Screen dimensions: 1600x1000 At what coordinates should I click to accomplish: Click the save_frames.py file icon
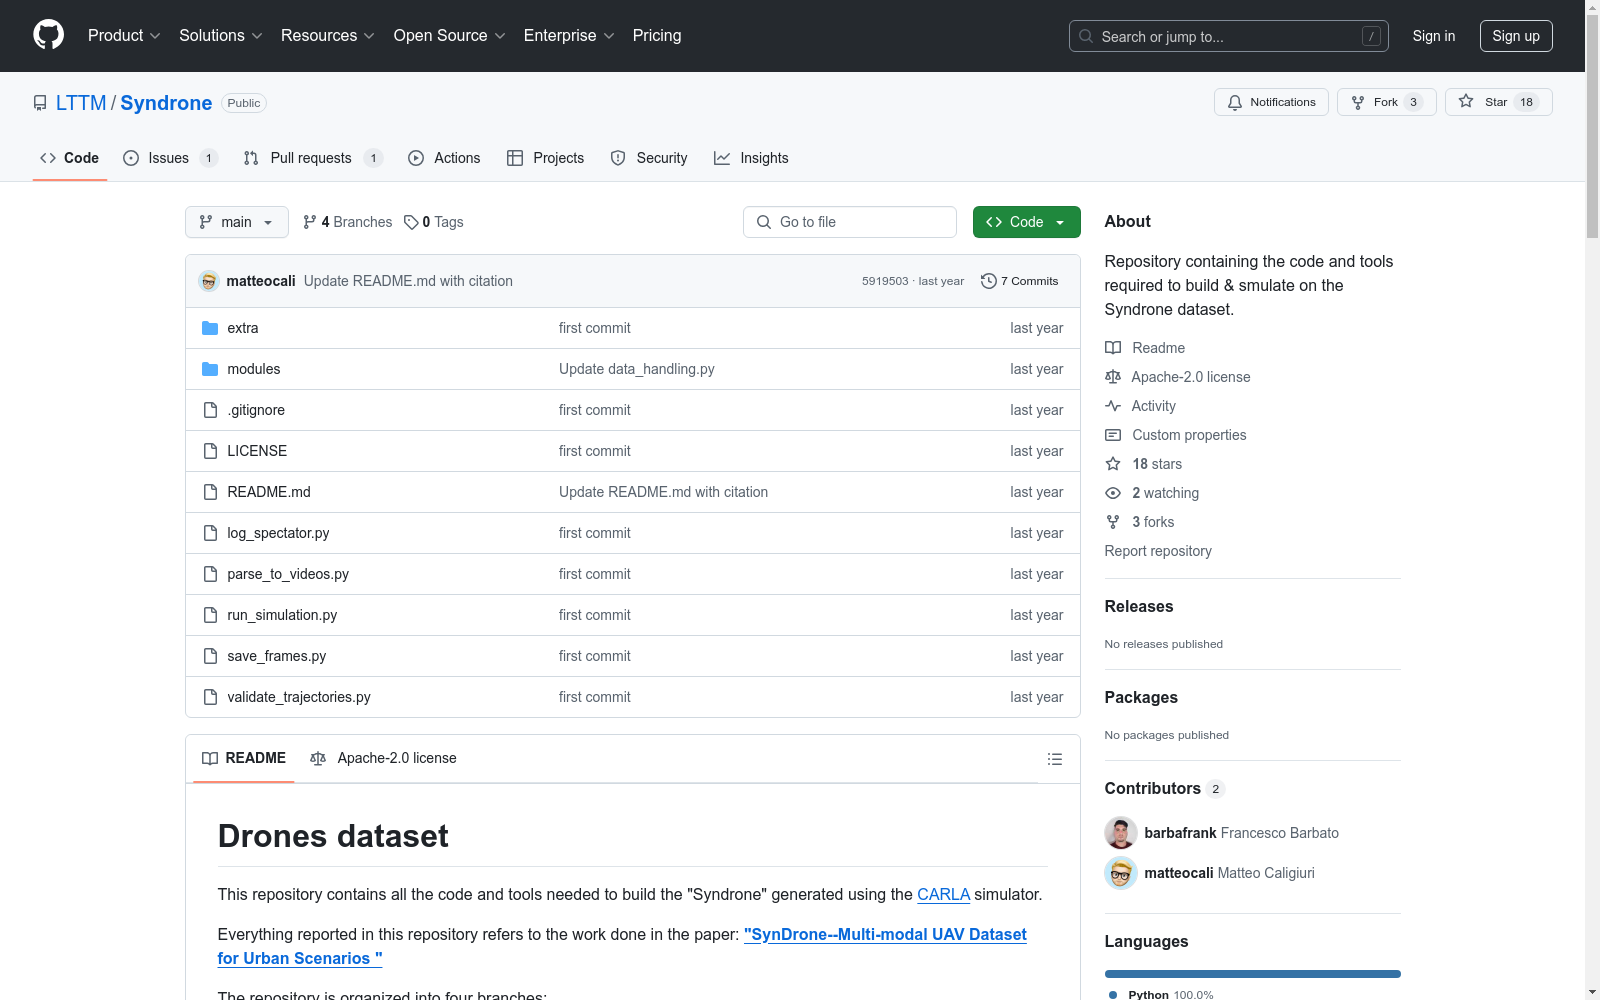point(210,656)
